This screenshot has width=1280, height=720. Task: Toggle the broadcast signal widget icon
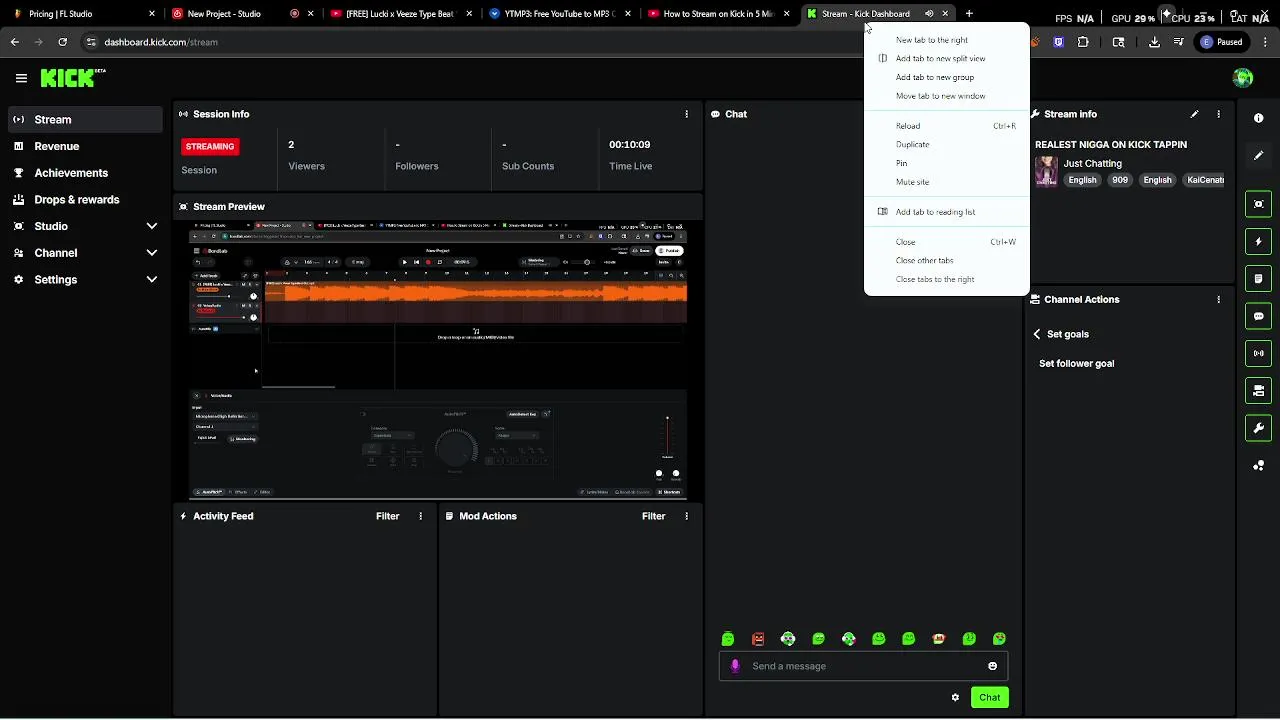coord(1258,353)
